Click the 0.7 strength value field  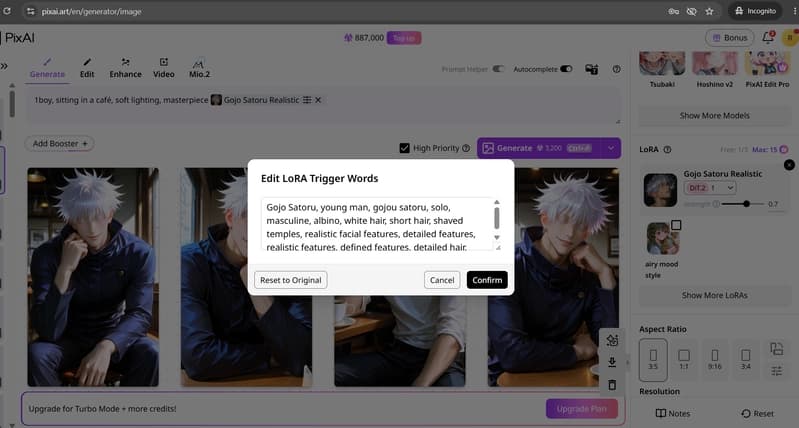(x=773, y=204)
